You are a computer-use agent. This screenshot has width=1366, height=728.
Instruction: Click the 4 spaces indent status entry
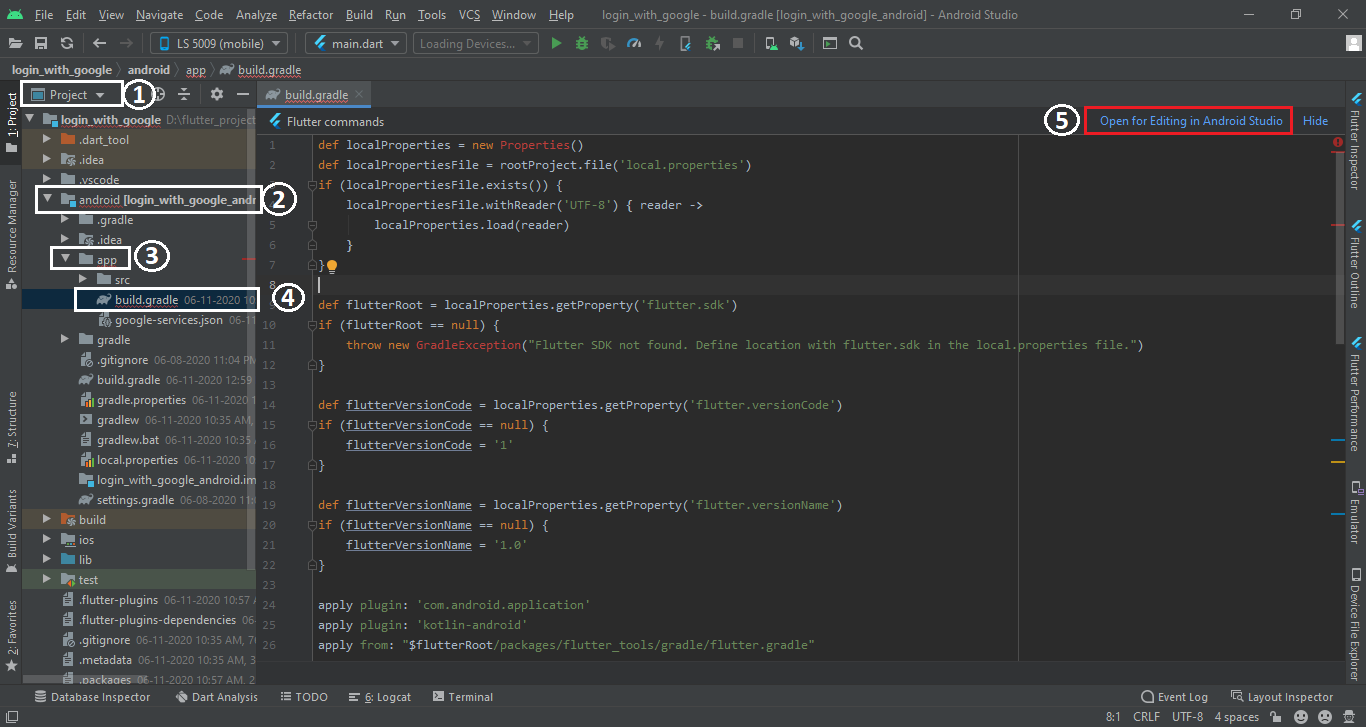1237,717
